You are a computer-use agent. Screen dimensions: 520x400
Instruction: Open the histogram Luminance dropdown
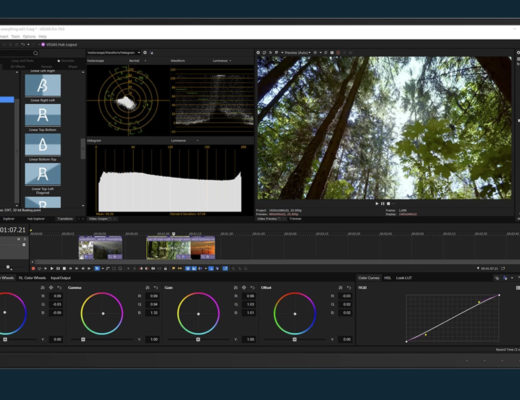point(184,141)
